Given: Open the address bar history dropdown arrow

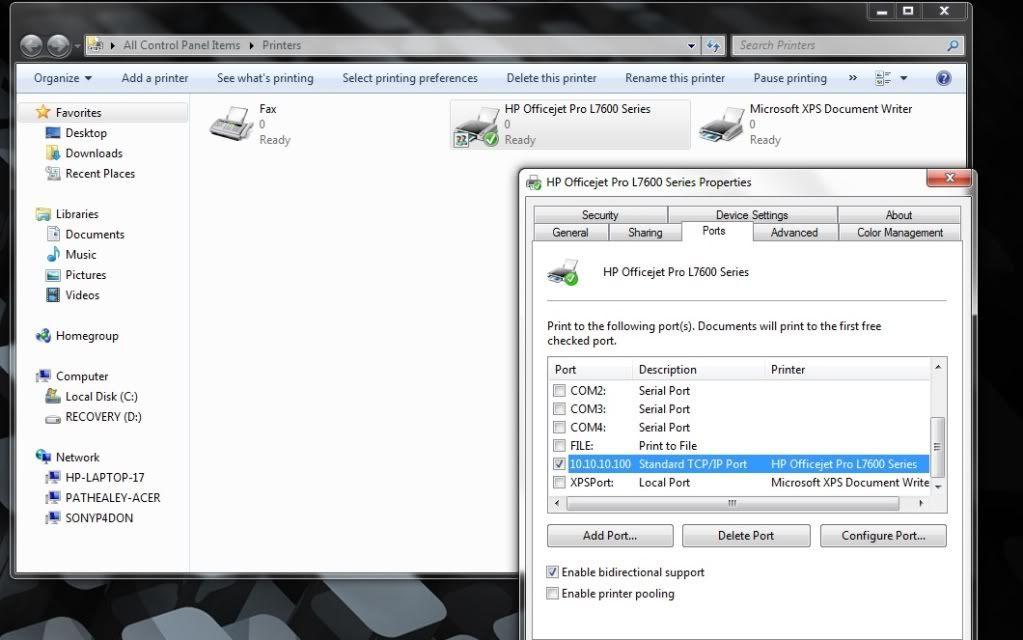Looking at the screenshot, I should (x=692, y=46).
